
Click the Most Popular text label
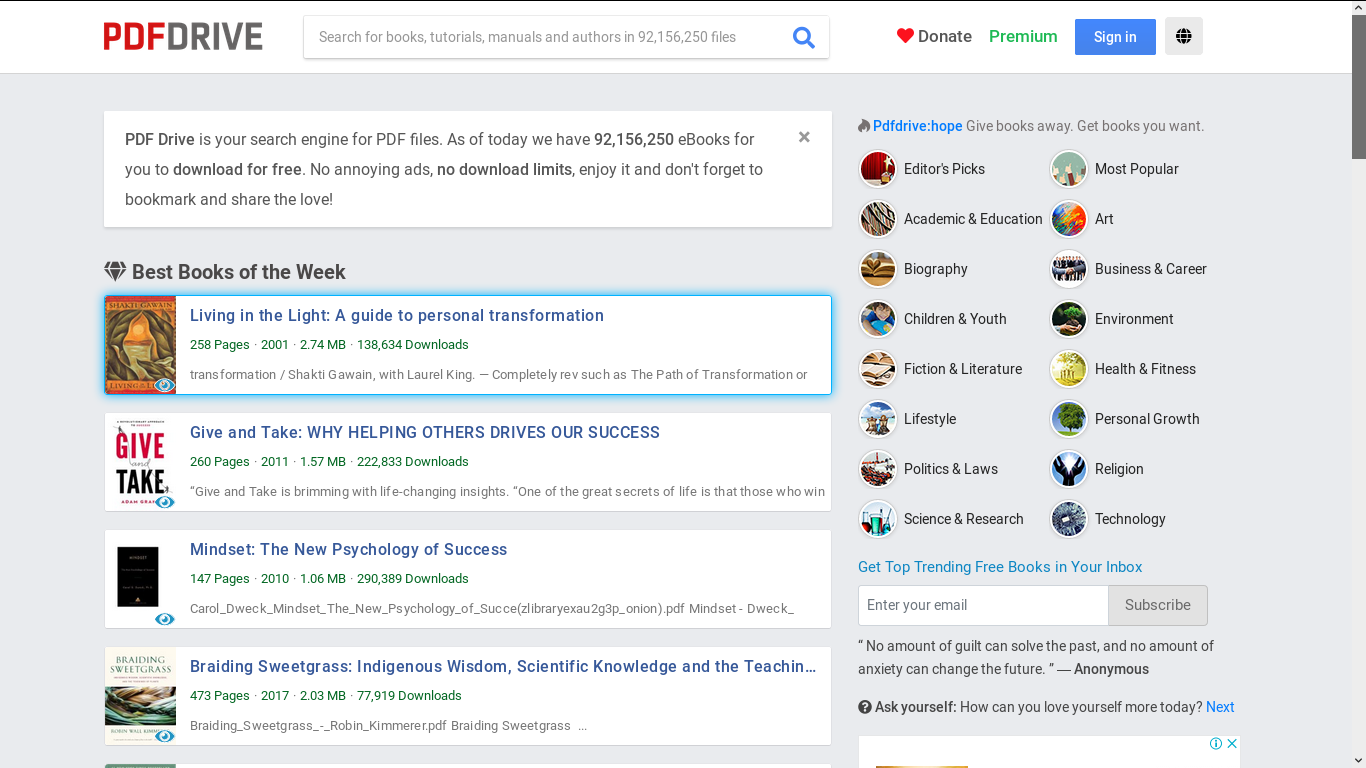(1137, 169)
